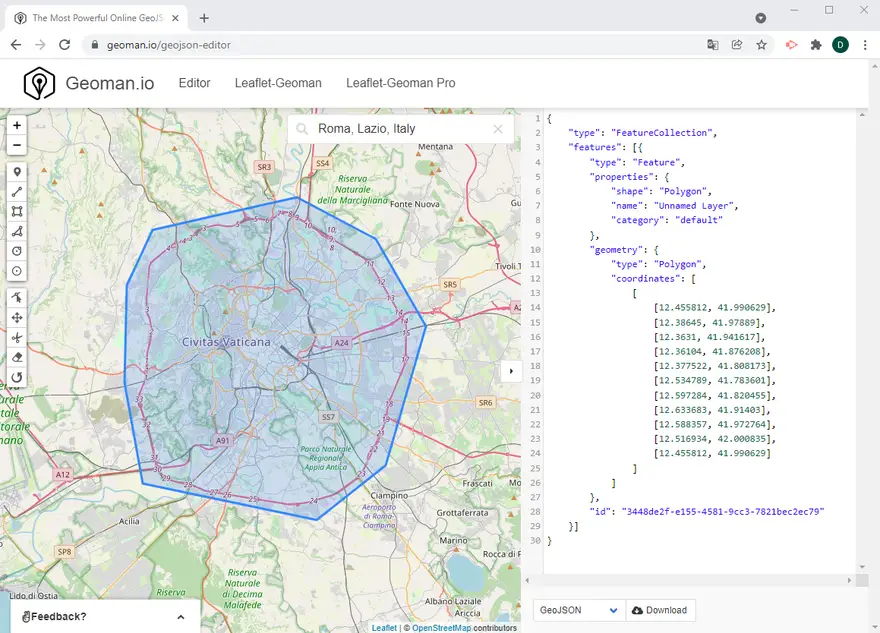Go back to the previous page

point(16,45)
